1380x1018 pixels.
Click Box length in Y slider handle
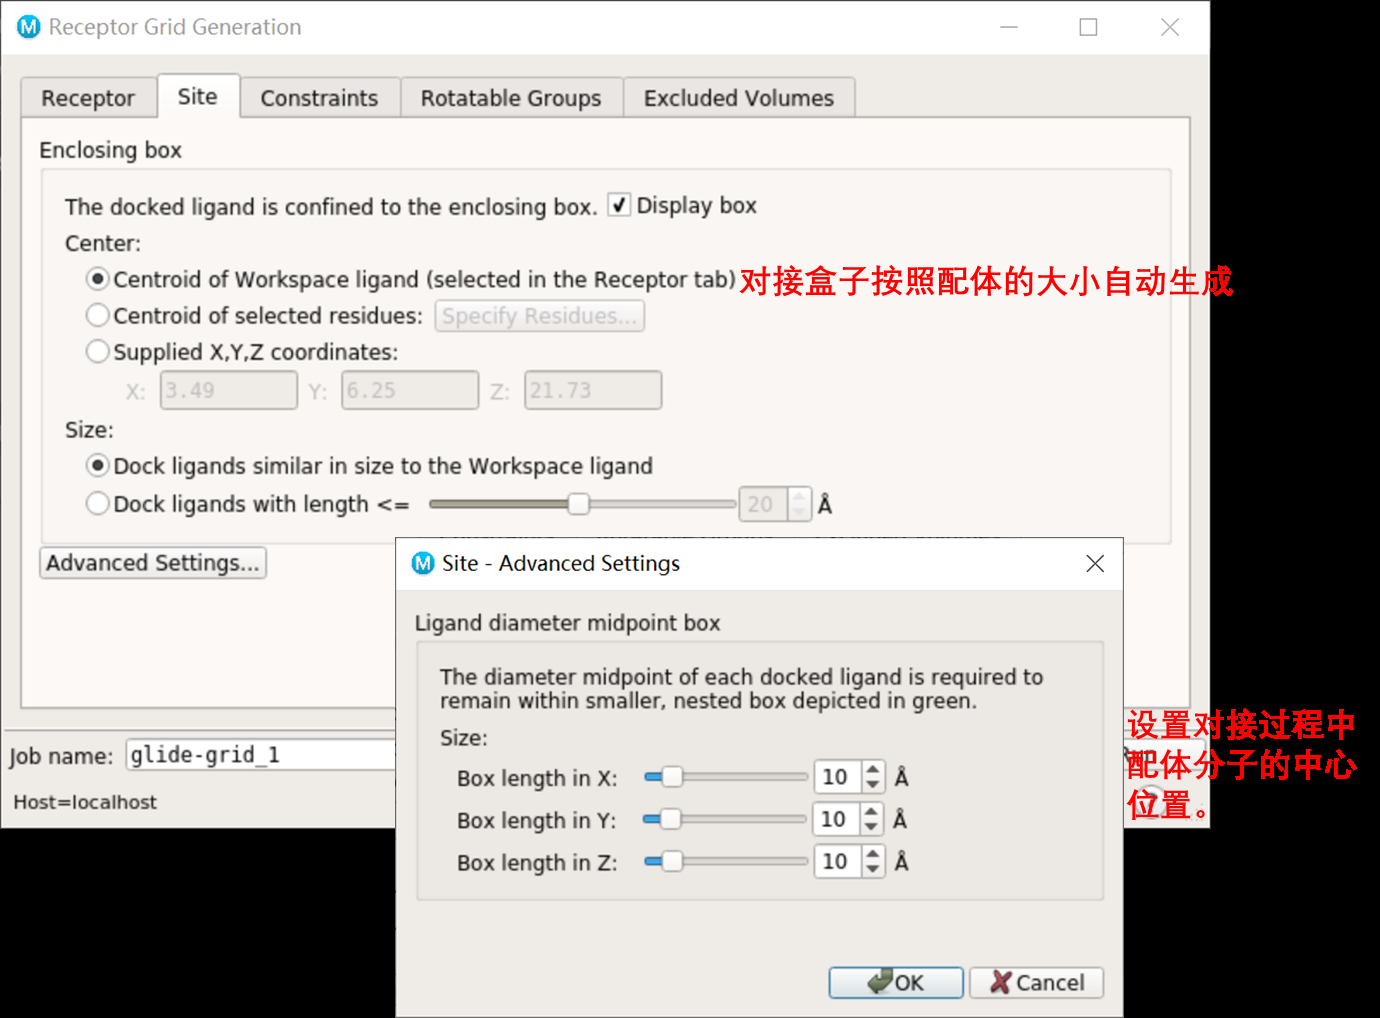671,819
